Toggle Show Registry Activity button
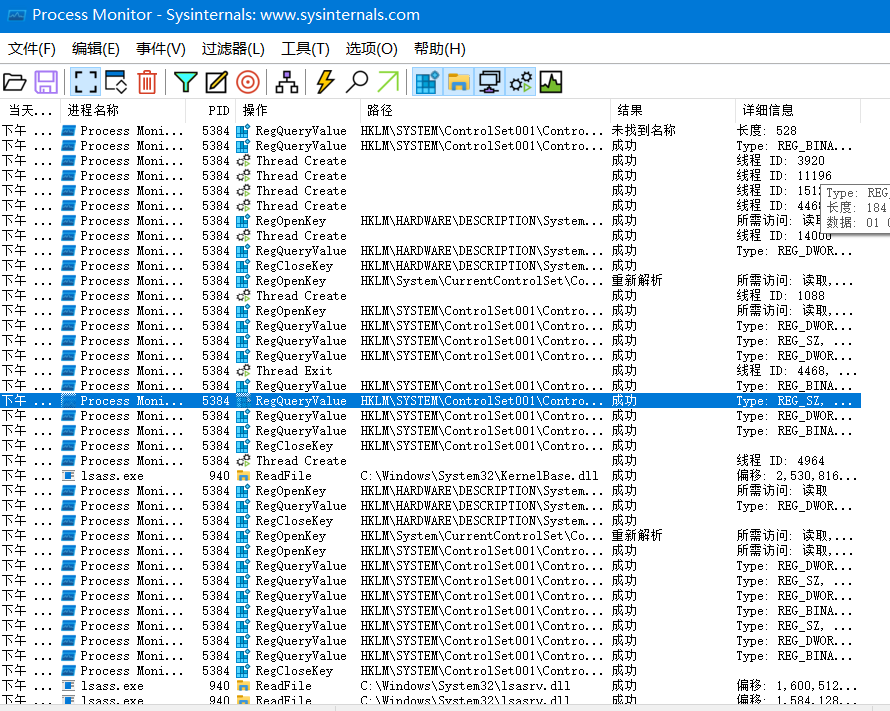 [x=427, y=82]
